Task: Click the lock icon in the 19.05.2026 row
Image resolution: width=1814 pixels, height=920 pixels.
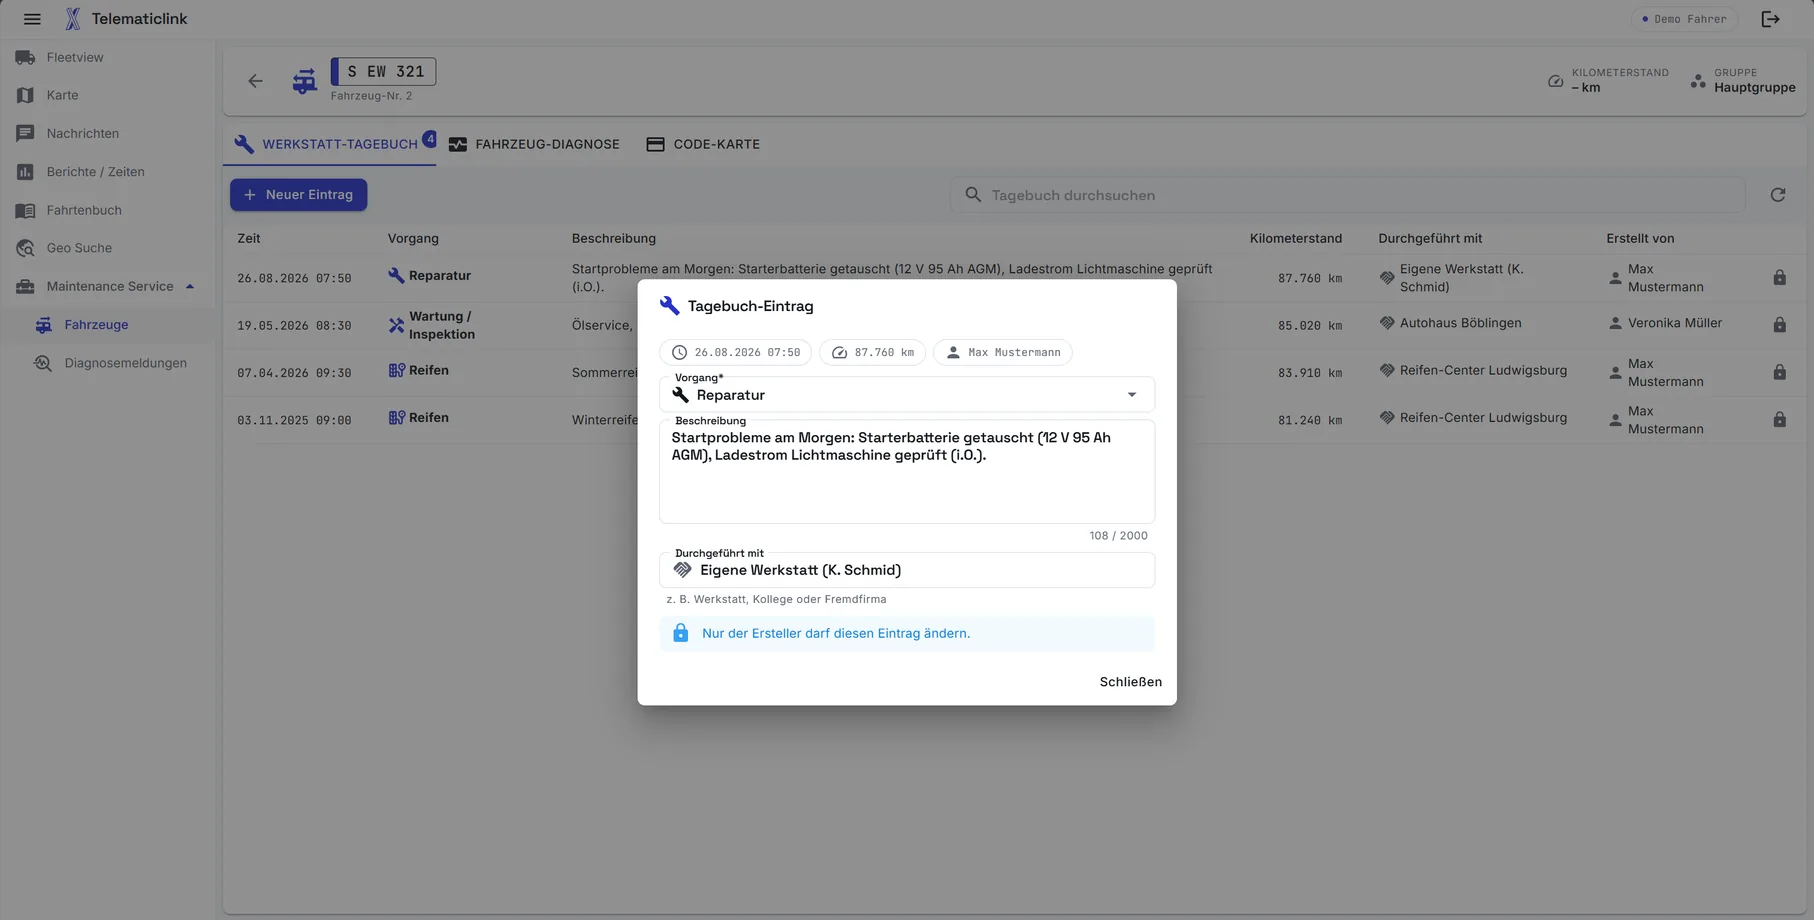Action: (1780, 325)
